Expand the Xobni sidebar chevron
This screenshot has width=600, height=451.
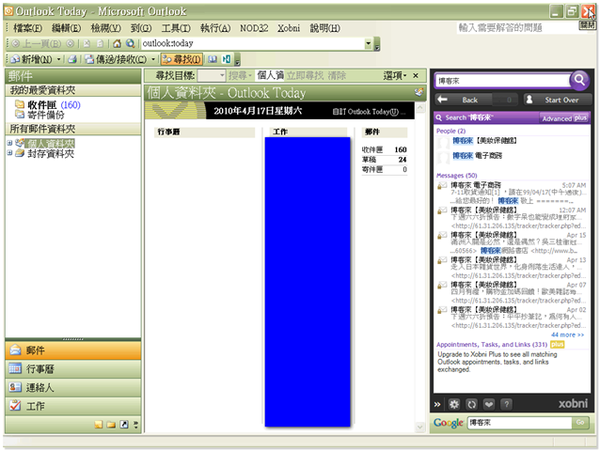tap(437, 404)
